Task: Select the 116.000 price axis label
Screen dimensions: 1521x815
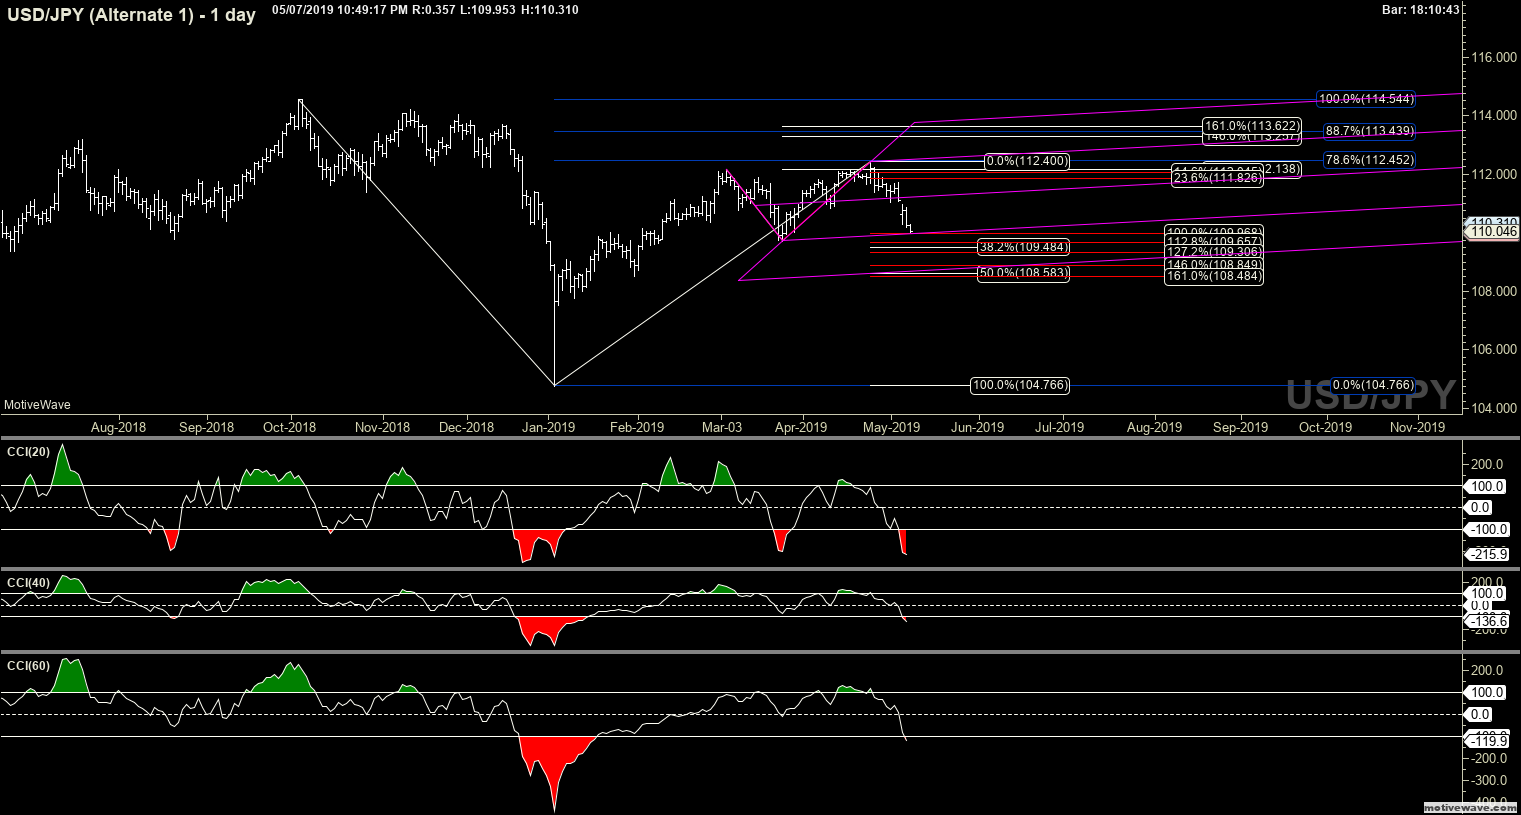Action: (x=1495, y=58)
